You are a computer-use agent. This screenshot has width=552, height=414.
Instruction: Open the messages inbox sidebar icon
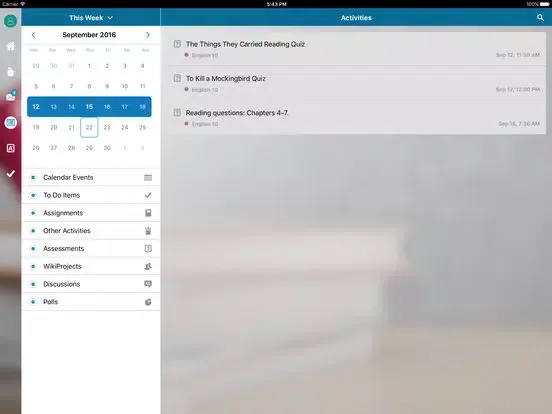11,96
